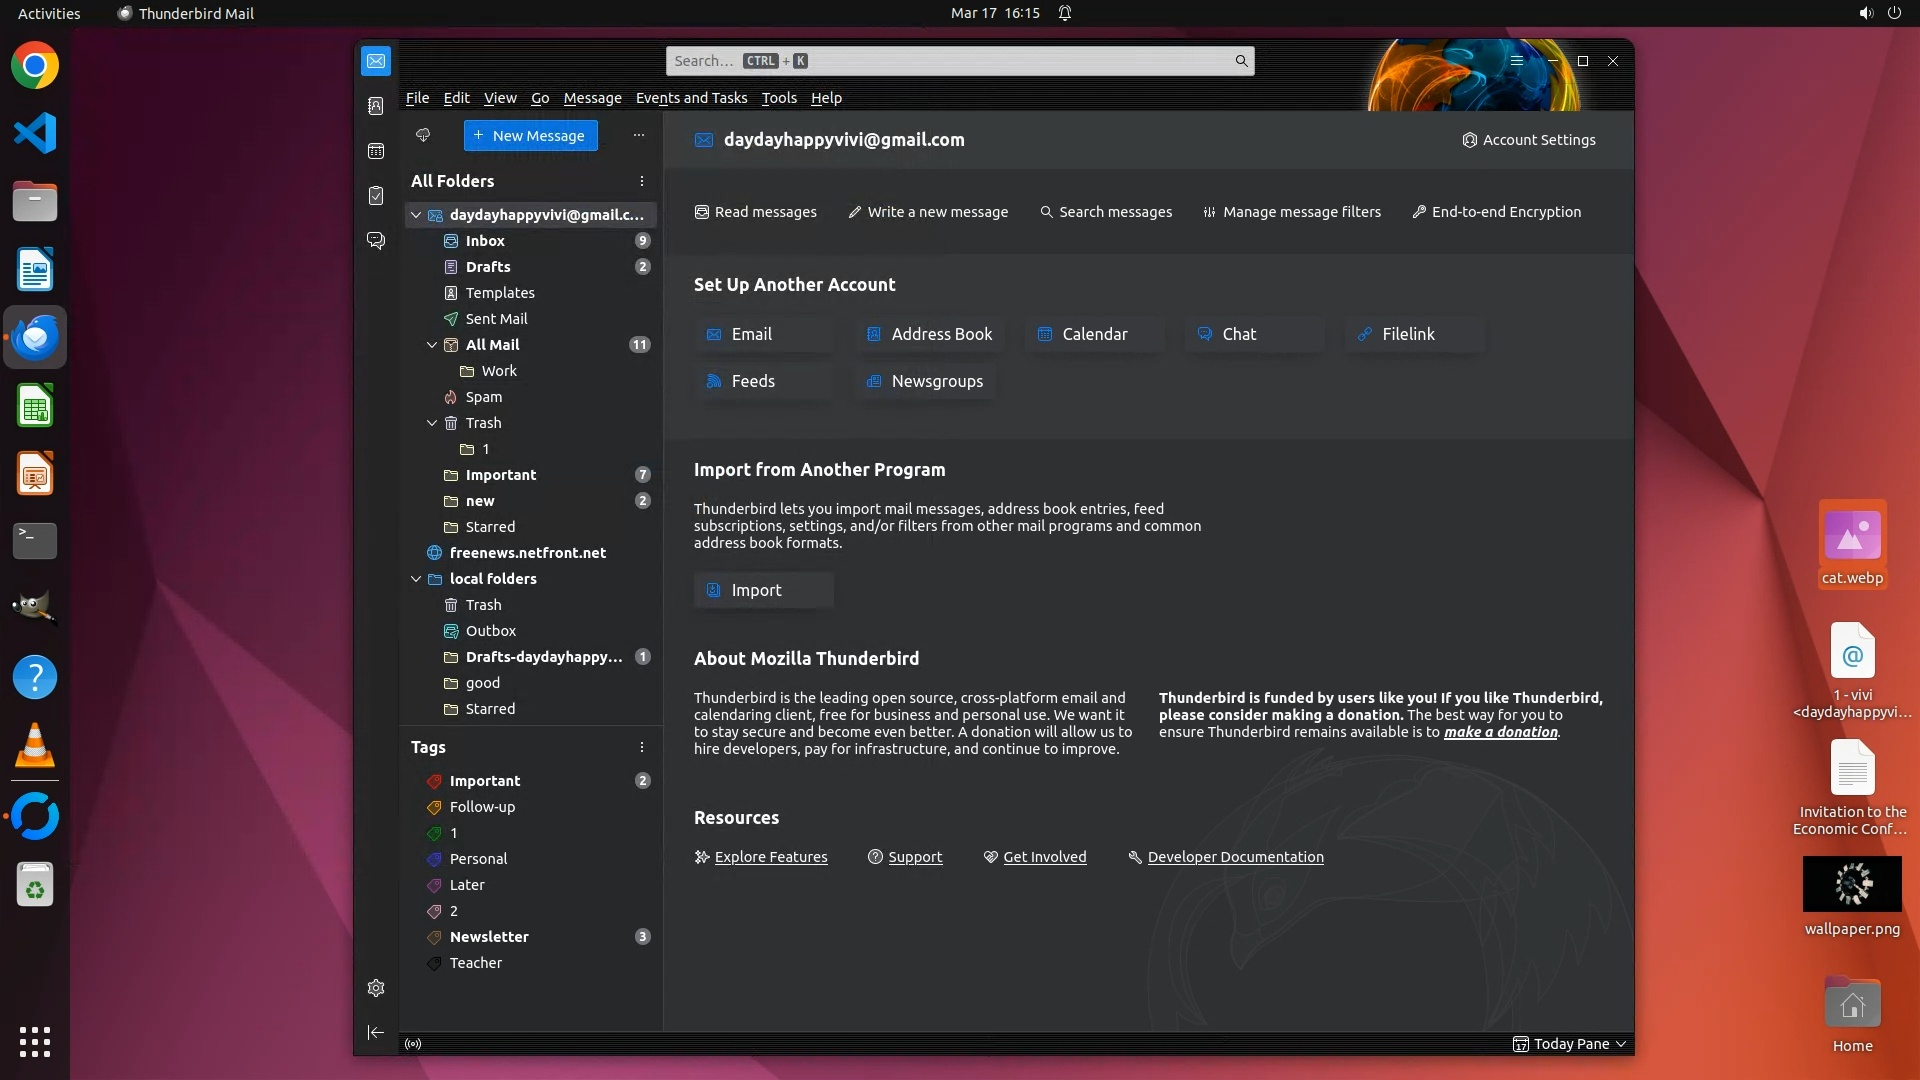Click the Get Messages cloud icon

(x=423, y=135)
